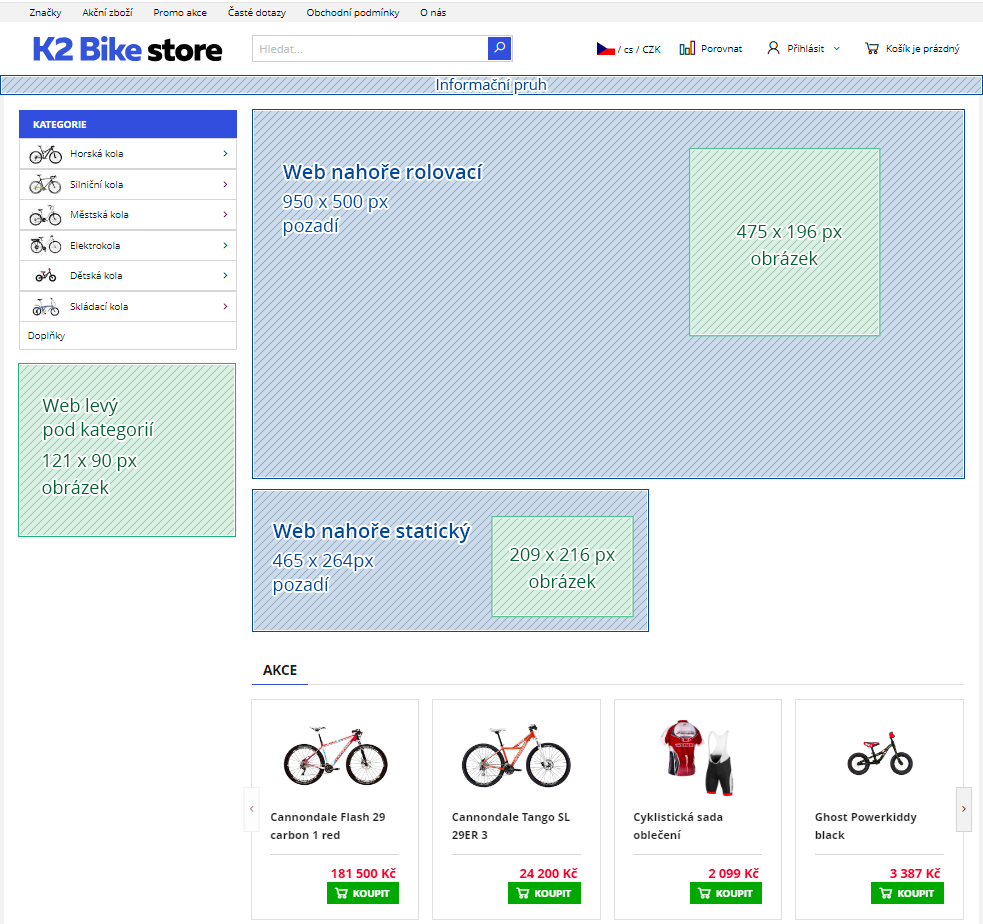Click the Horská kola category label
The height and width of the screenshot is (924, 983).
[x=97, y=154]
